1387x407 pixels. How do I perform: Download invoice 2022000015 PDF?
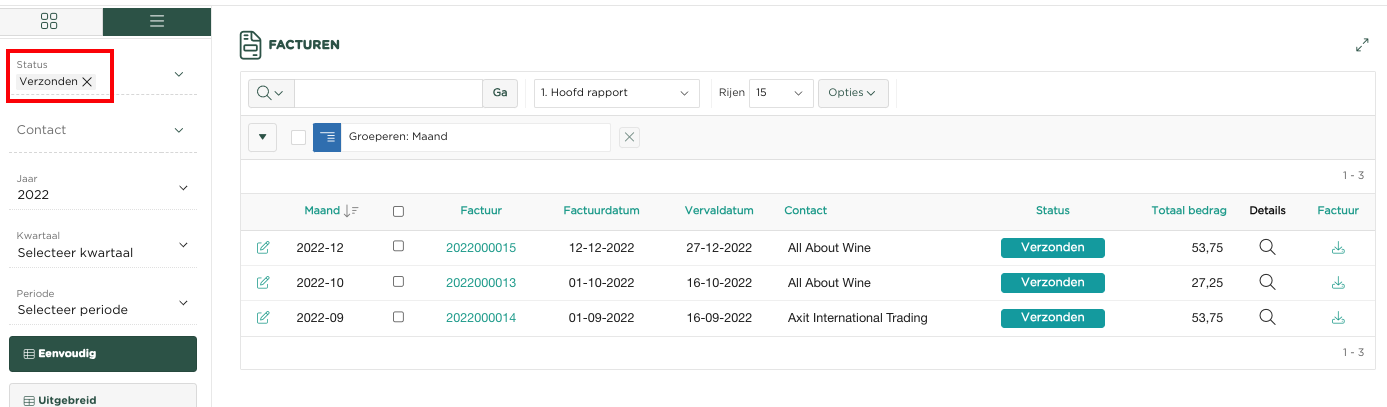click(x=1338, y=248)
